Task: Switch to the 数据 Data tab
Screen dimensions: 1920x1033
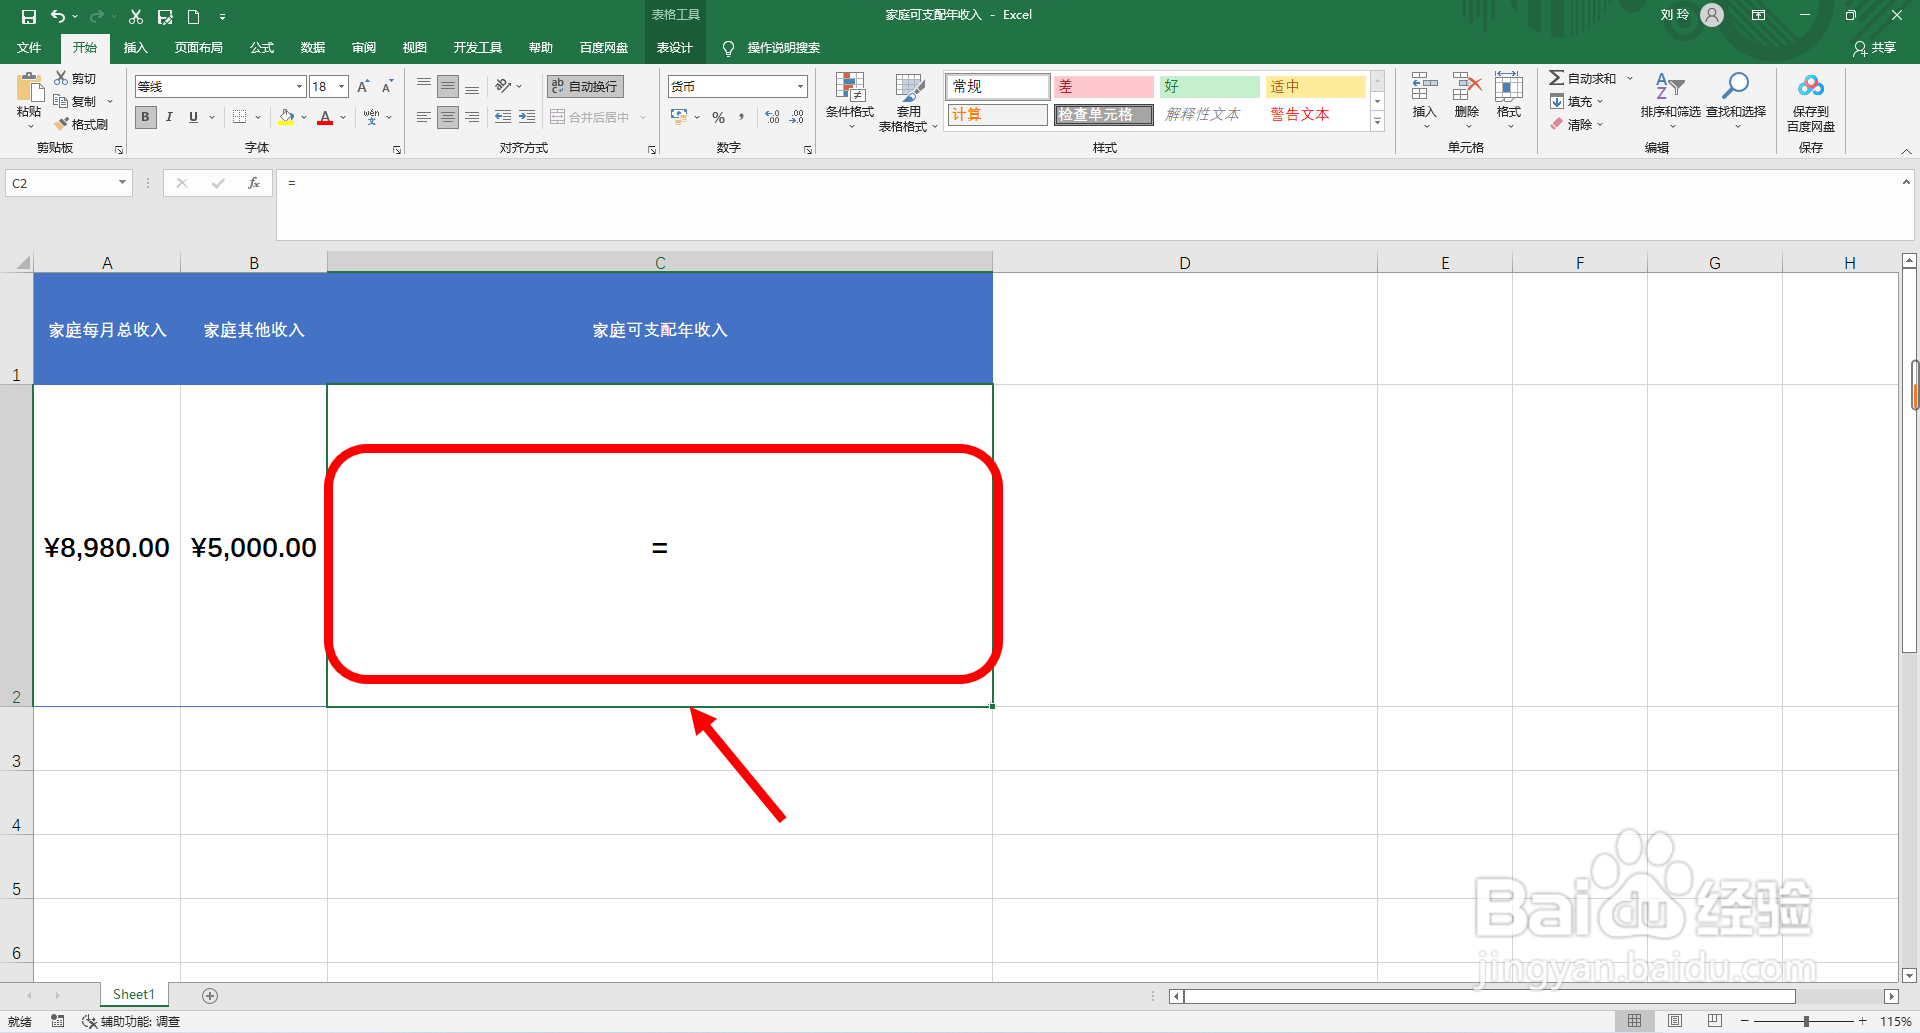Action: (x=313, y=48)
